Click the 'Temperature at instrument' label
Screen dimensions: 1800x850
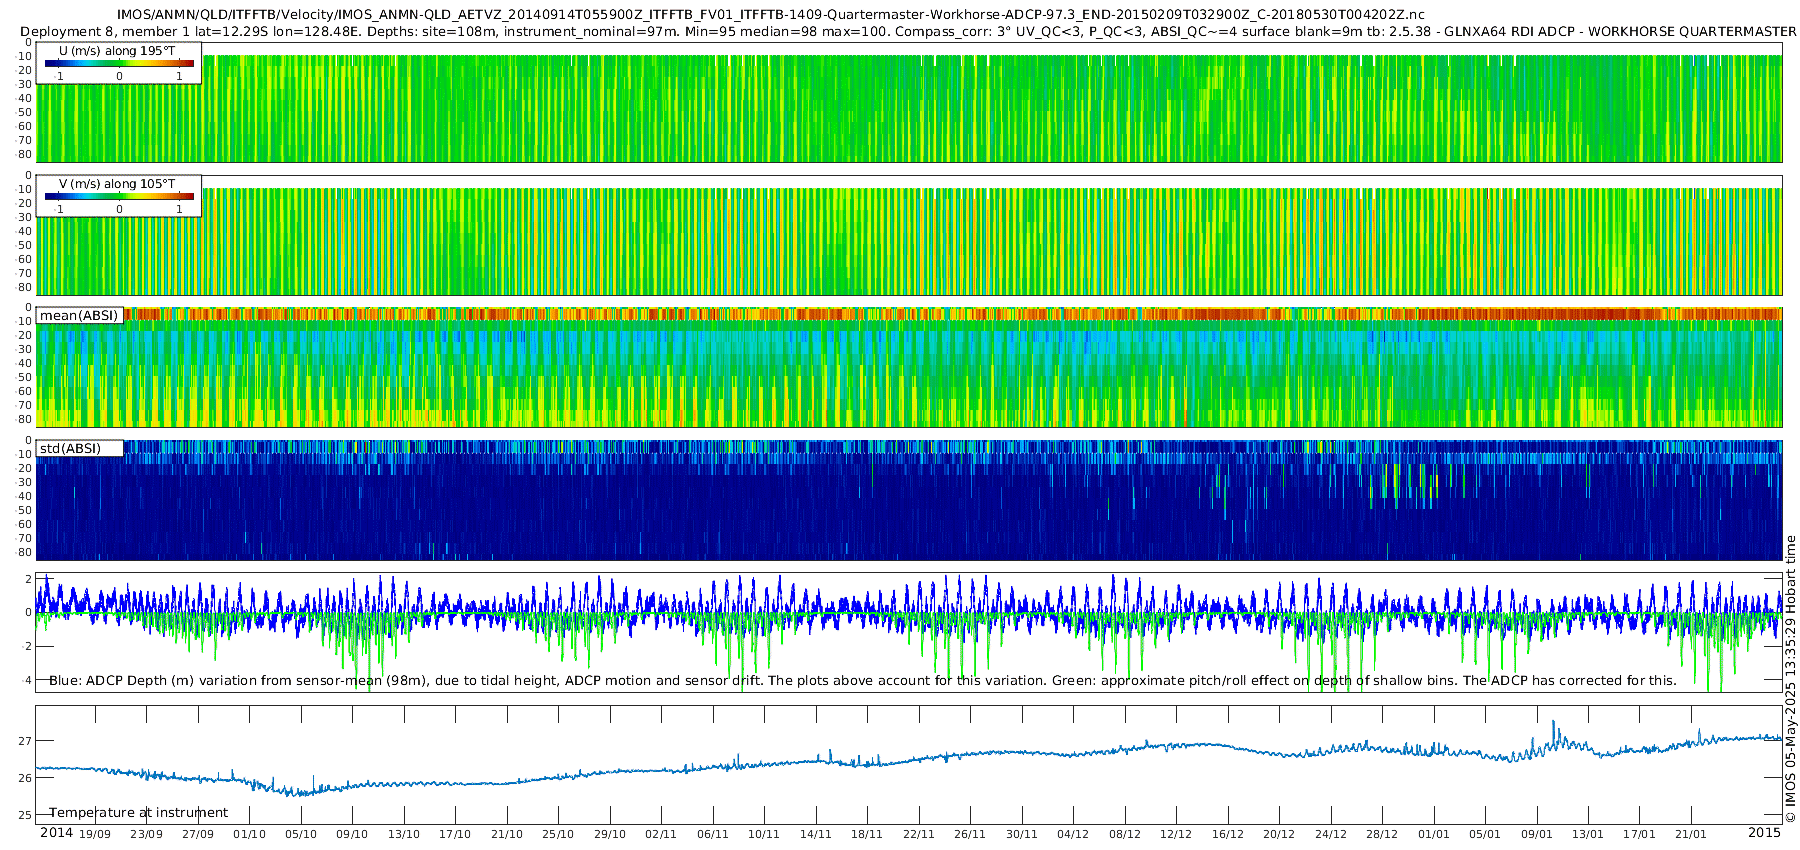point(139,812)
